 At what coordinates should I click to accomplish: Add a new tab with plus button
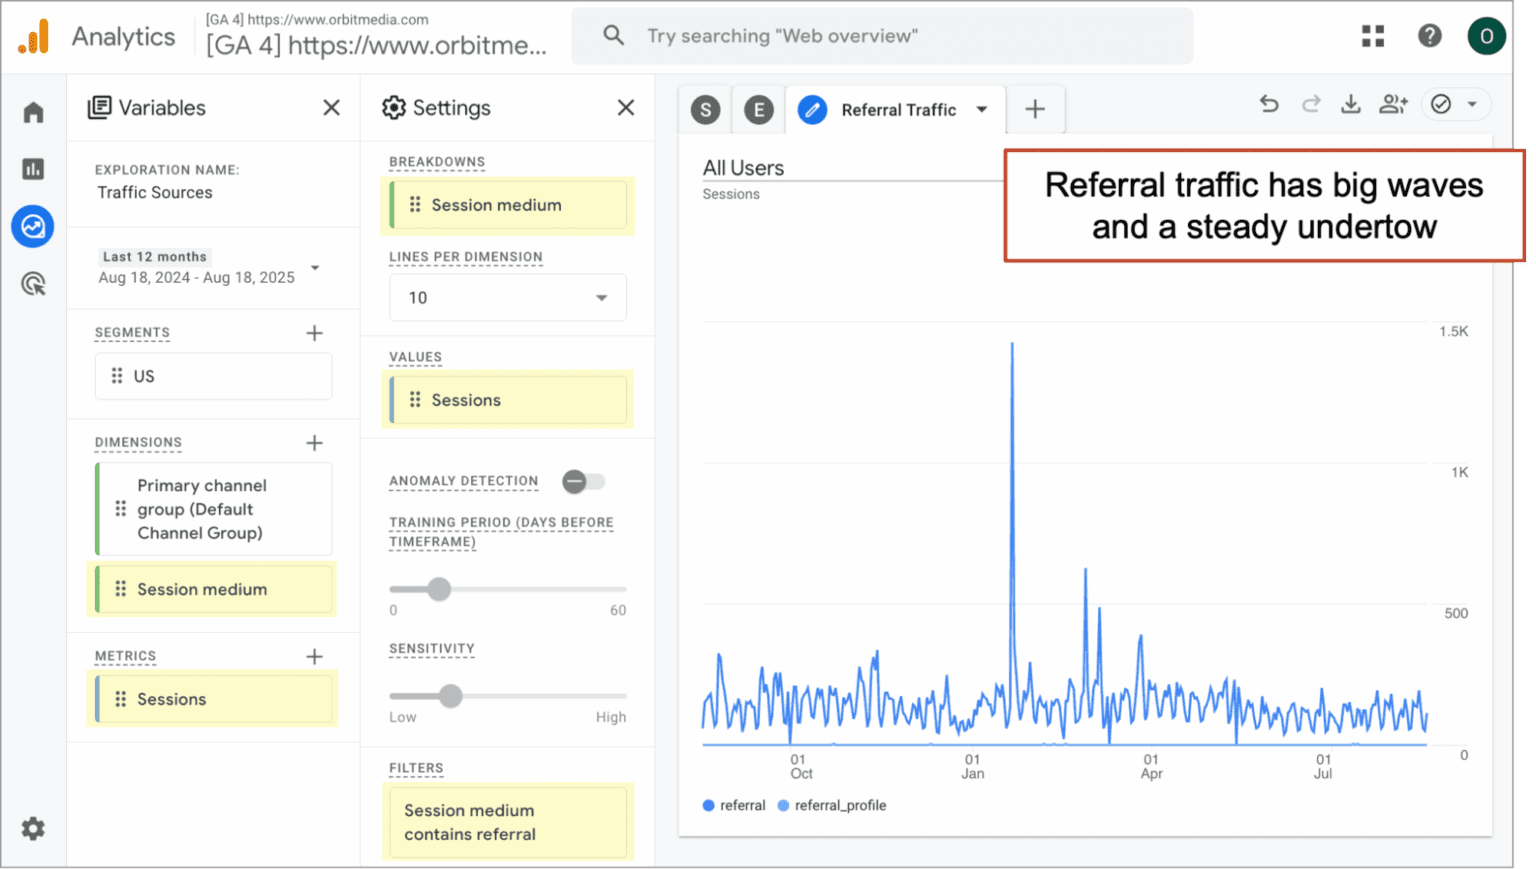1035,110
